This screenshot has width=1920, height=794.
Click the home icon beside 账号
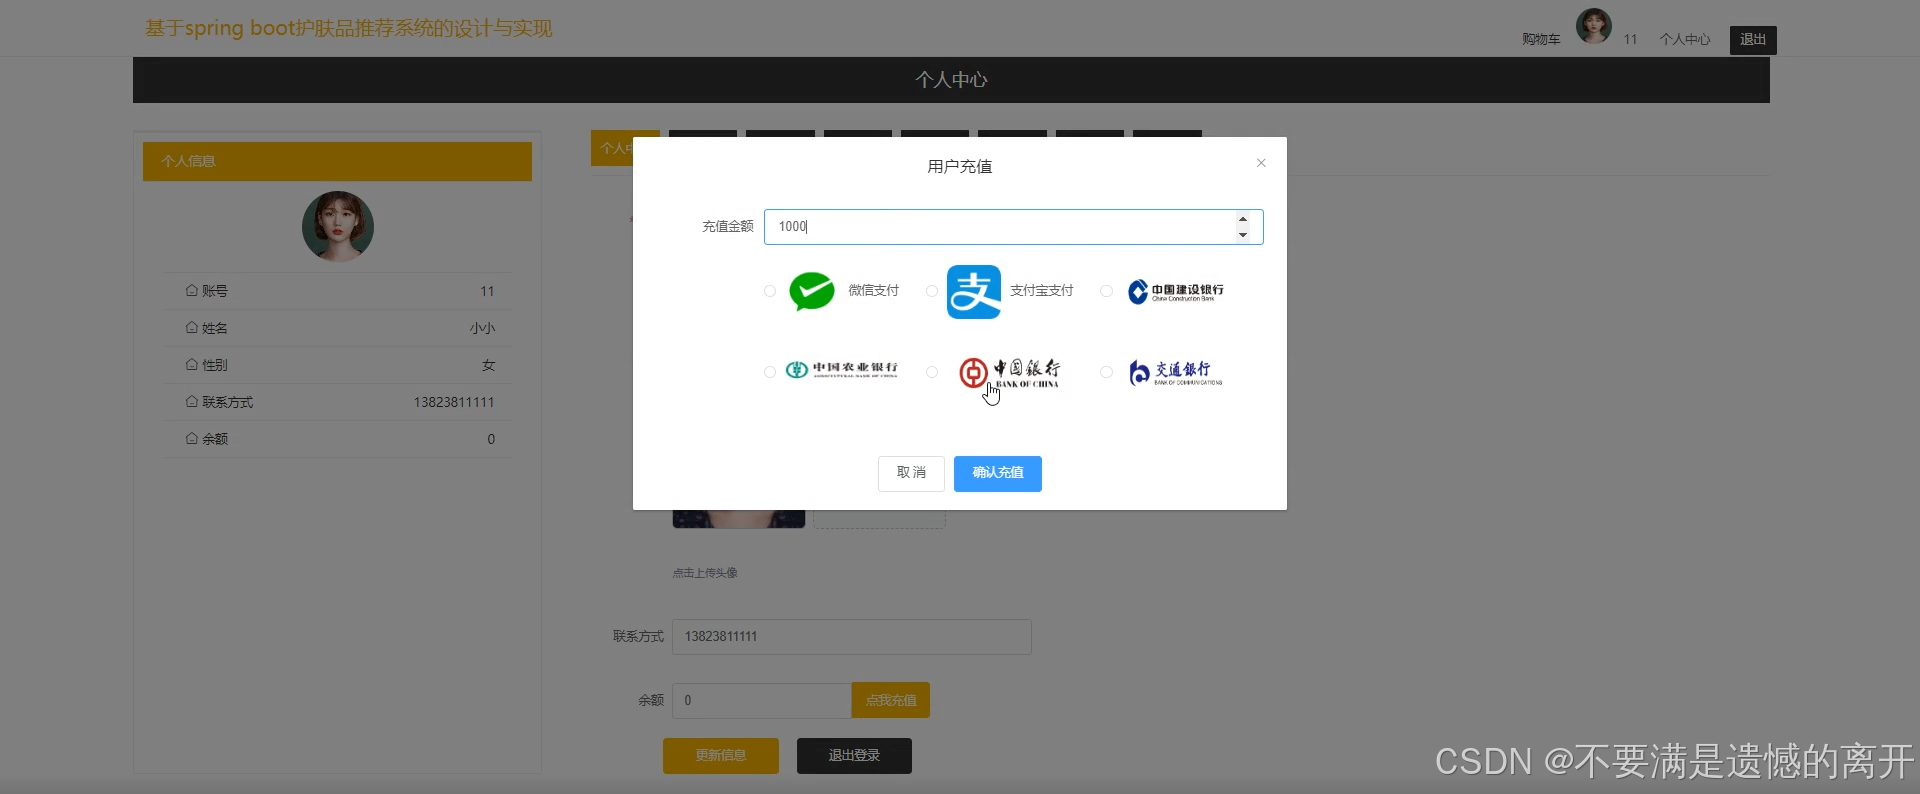tap(192, 291)
